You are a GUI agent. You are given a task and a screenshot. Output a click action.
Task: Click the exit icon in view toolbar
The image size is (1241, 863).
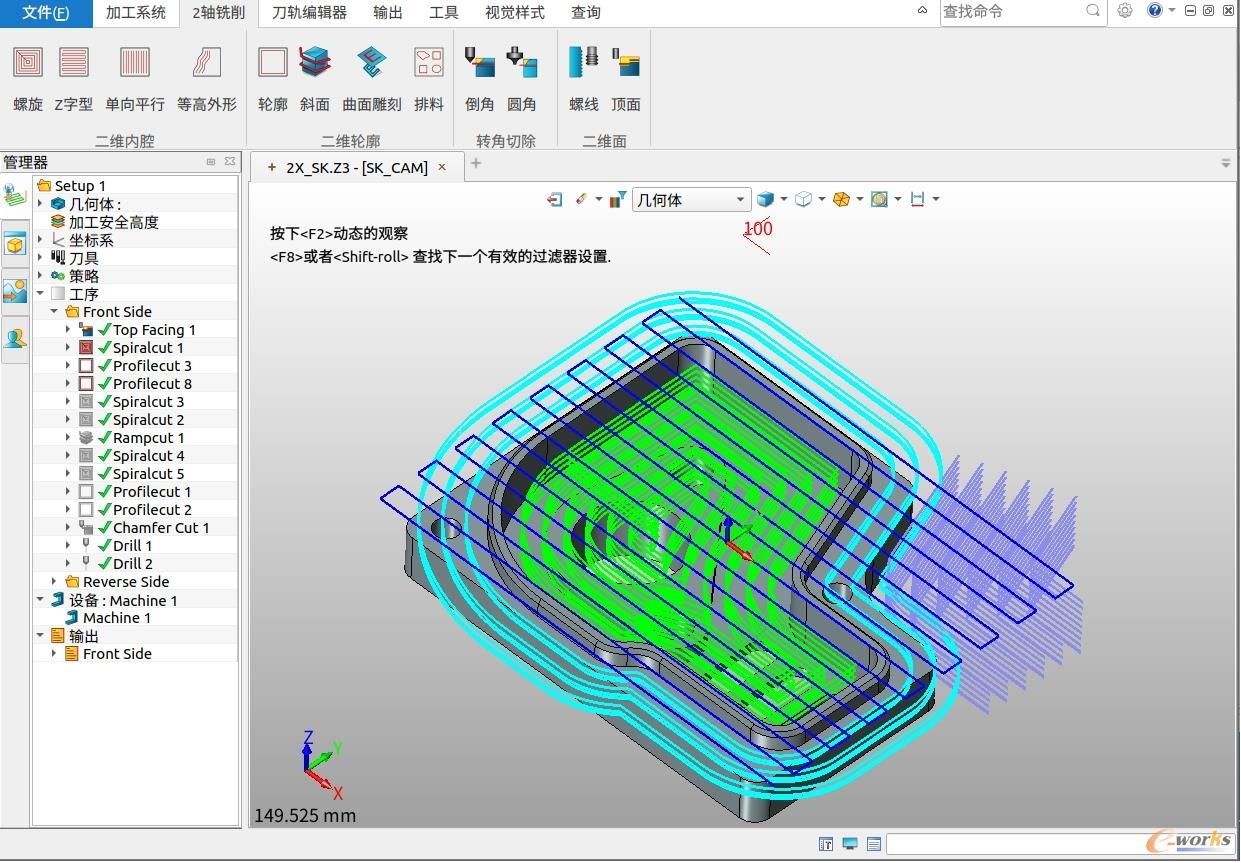coord(555,200)
